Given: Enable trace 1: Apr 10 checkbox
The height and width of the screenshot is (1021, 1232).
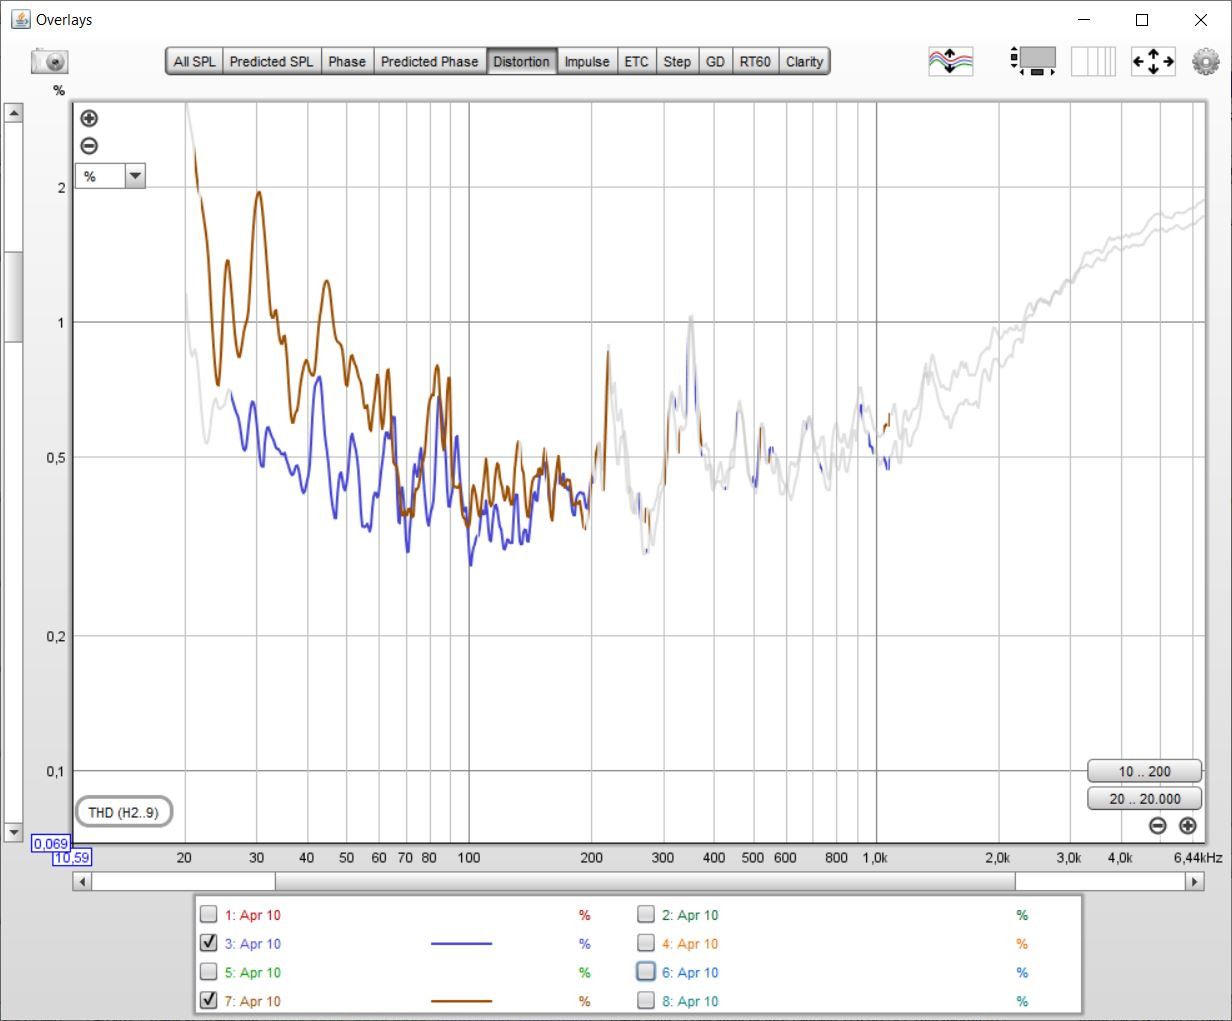Looking at the screenshot, I should [x=208, y=914].
